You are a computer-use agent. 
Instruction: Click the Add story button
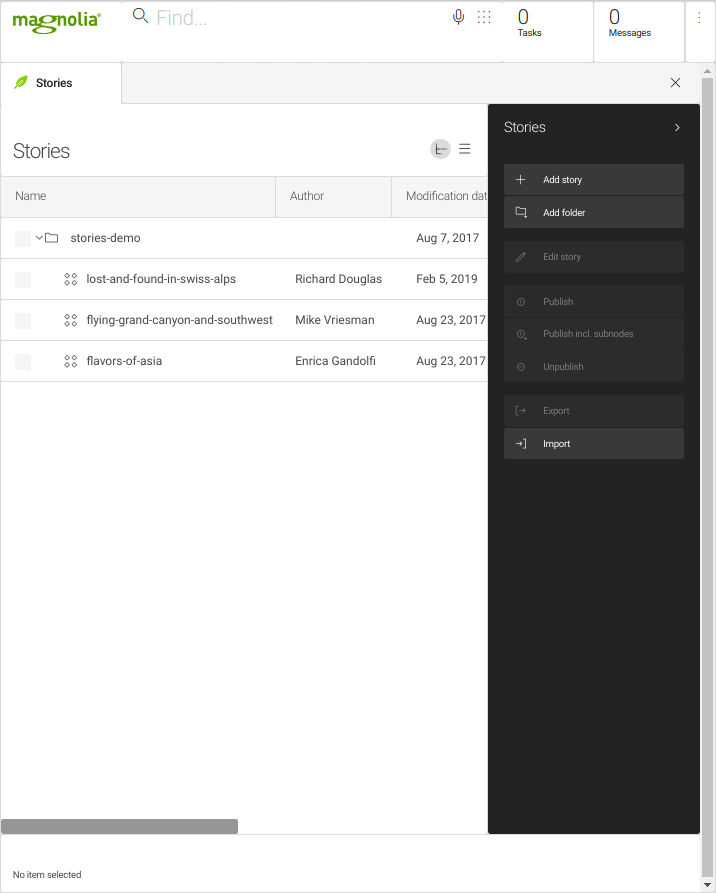tap(594, 180)
